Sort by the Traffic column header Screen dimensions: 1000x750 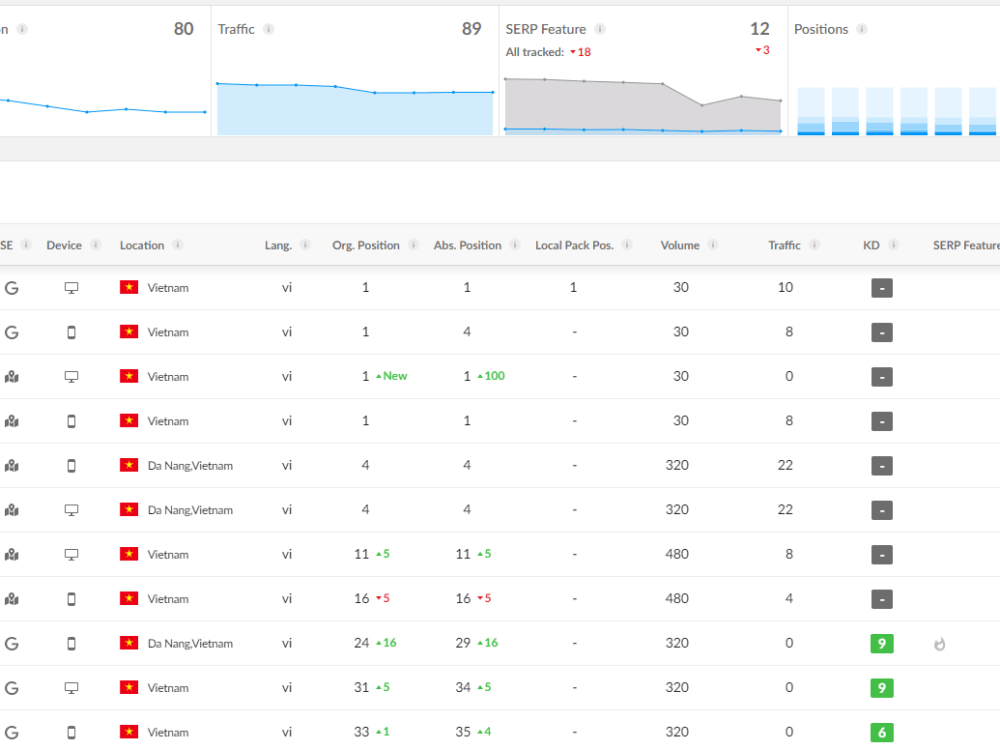784,246
